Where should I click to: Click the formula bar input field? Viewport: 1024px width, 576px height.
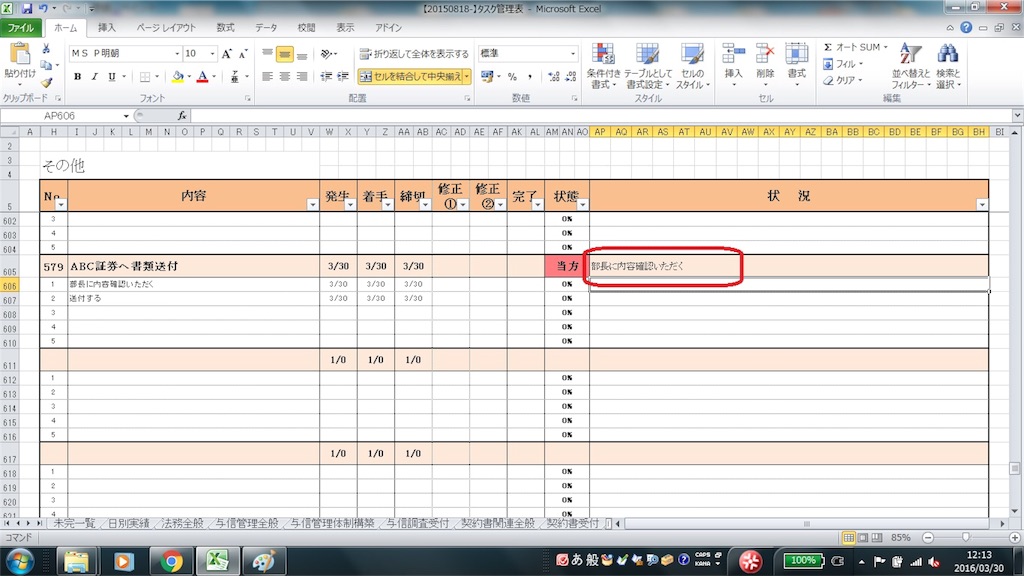coord(601,116)
